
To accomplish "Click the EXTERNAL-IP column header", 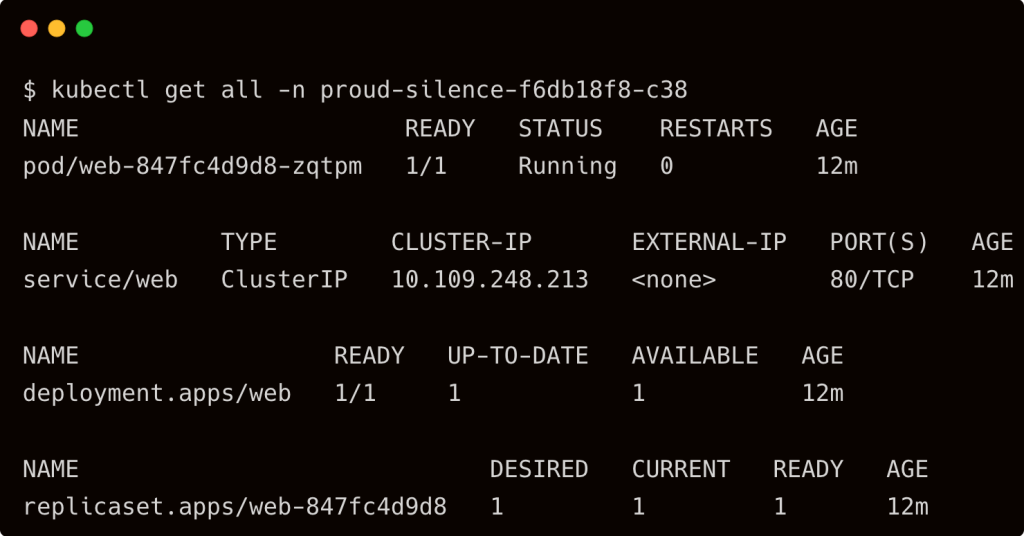I will (709, 242).
